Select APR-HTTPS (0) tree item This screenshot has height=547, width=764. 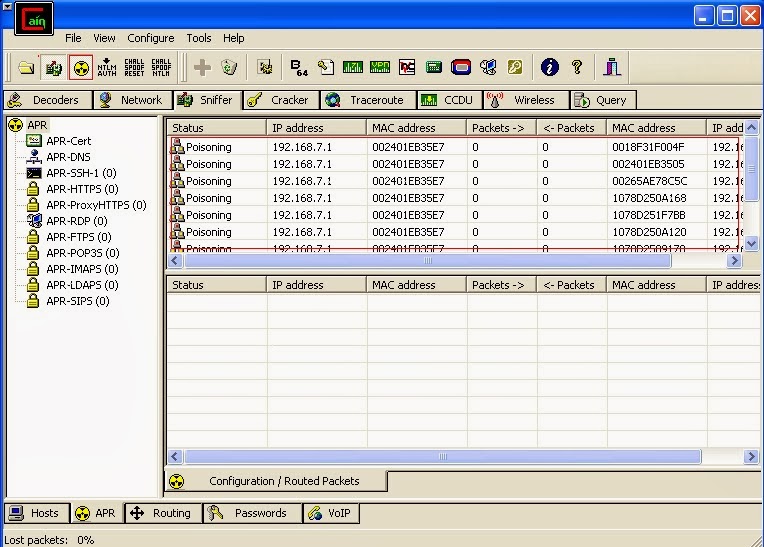point(82,189)
